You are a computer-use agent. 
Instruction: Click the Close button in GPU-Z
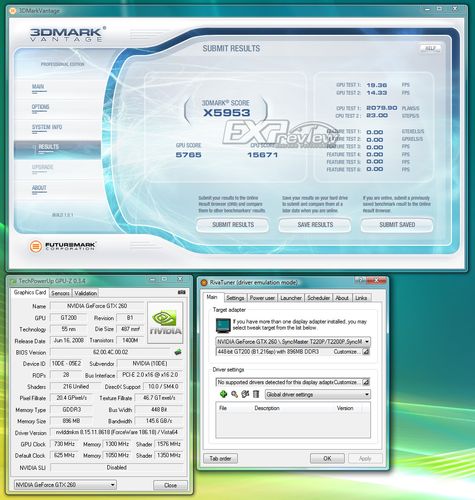(170, 485)
